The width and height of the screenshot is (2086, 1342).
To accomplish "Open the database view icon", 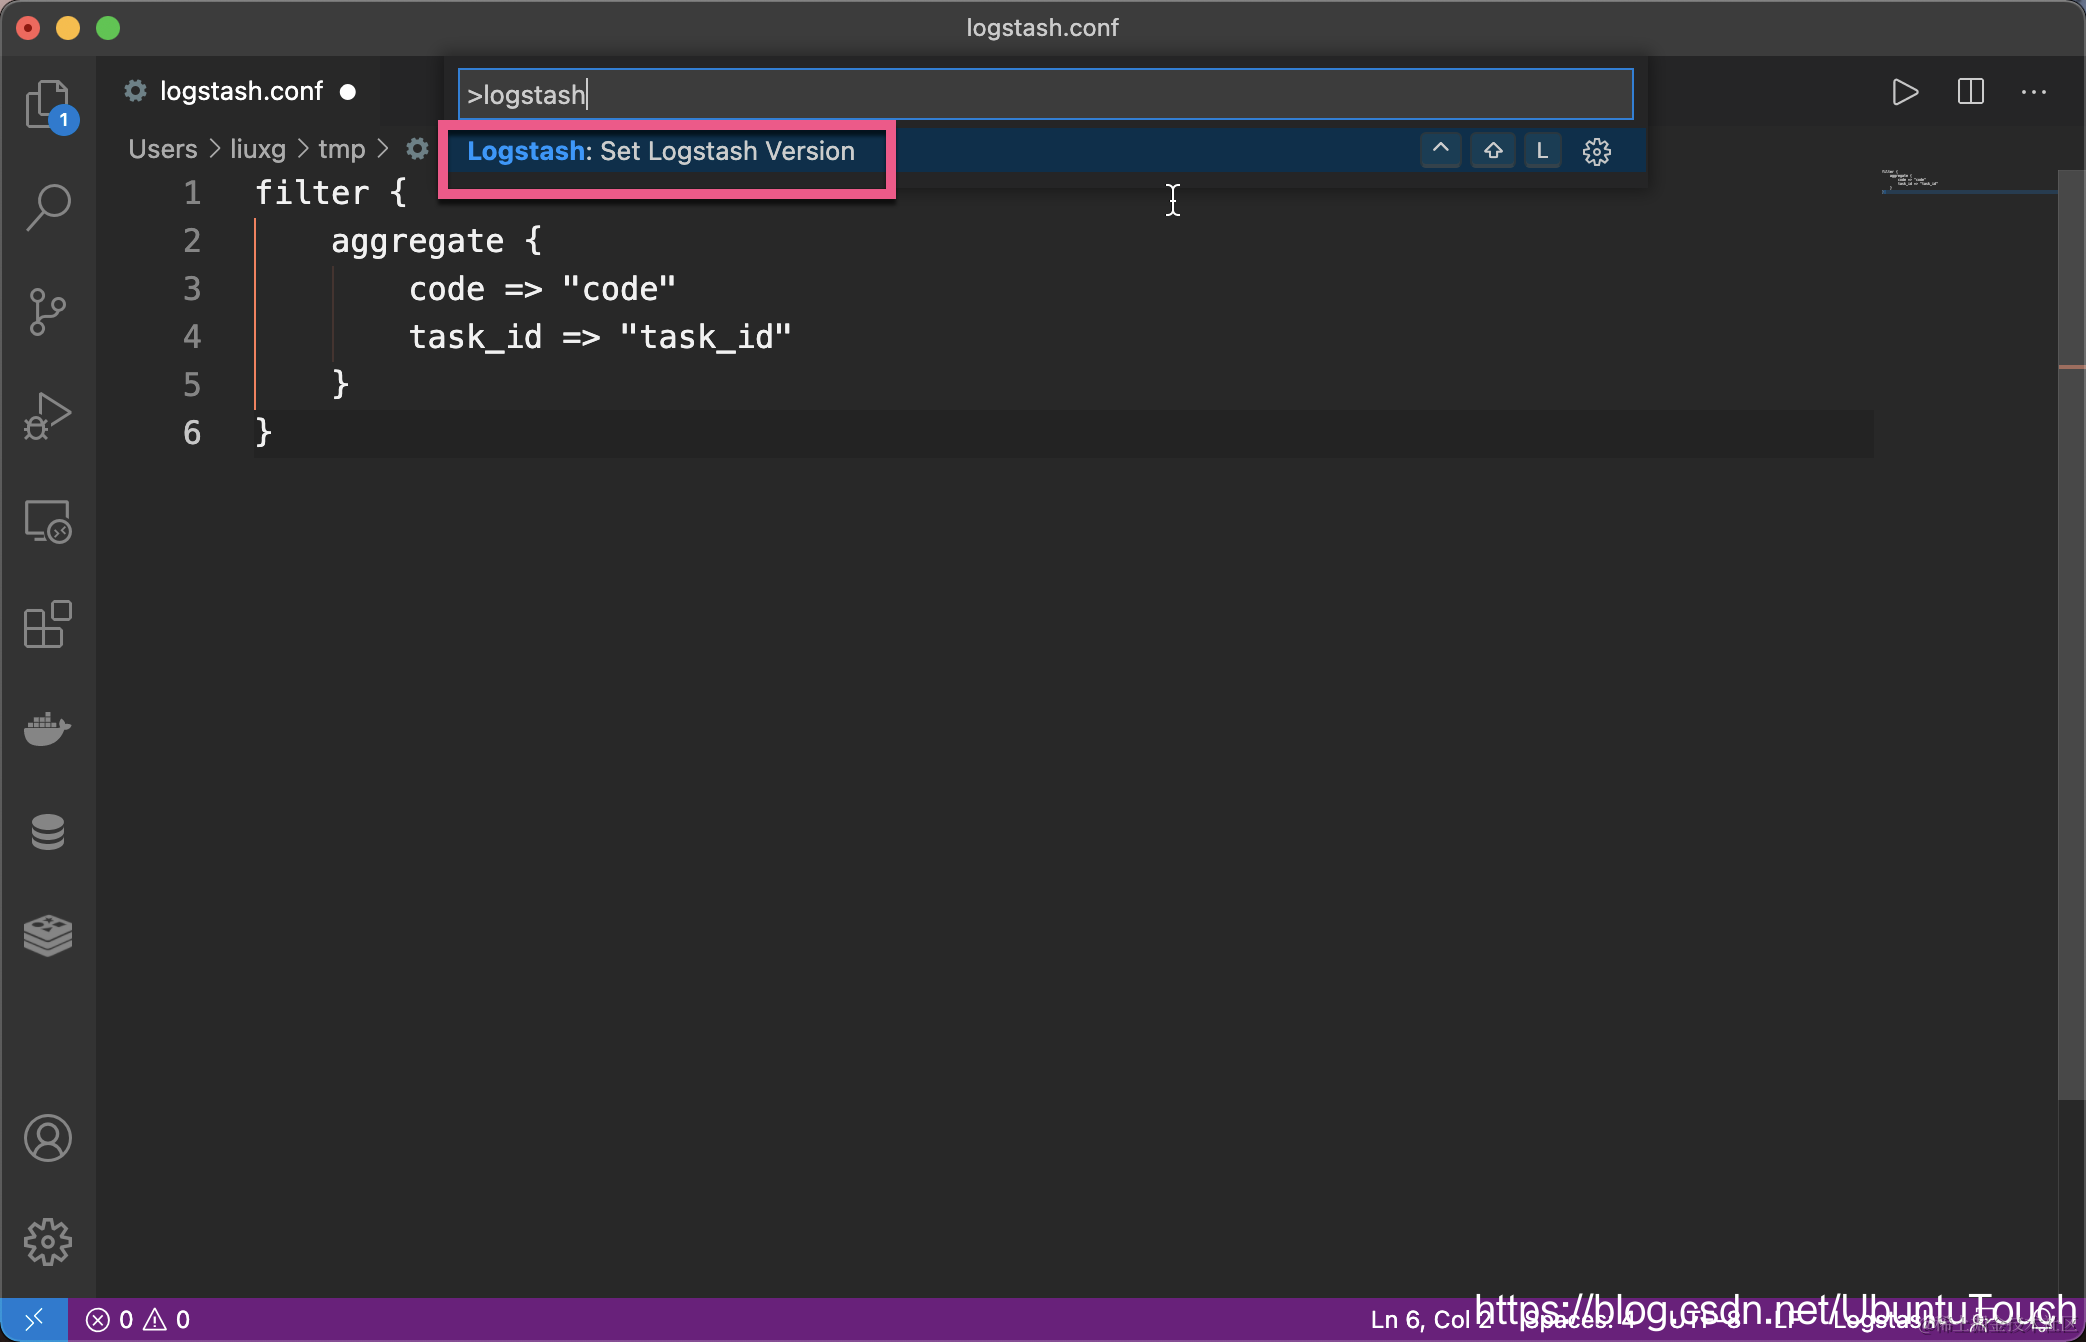I will (48, 832).
